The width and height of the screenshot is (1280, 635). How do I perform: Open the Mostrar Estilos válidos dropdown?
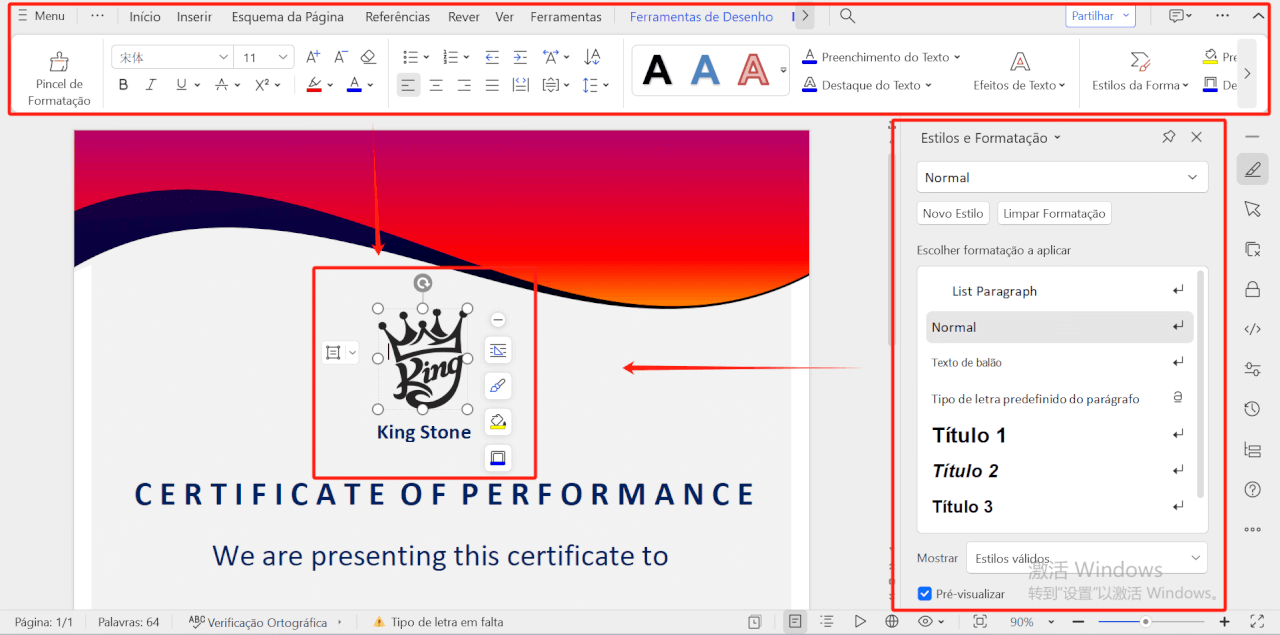click(1195, 558)
